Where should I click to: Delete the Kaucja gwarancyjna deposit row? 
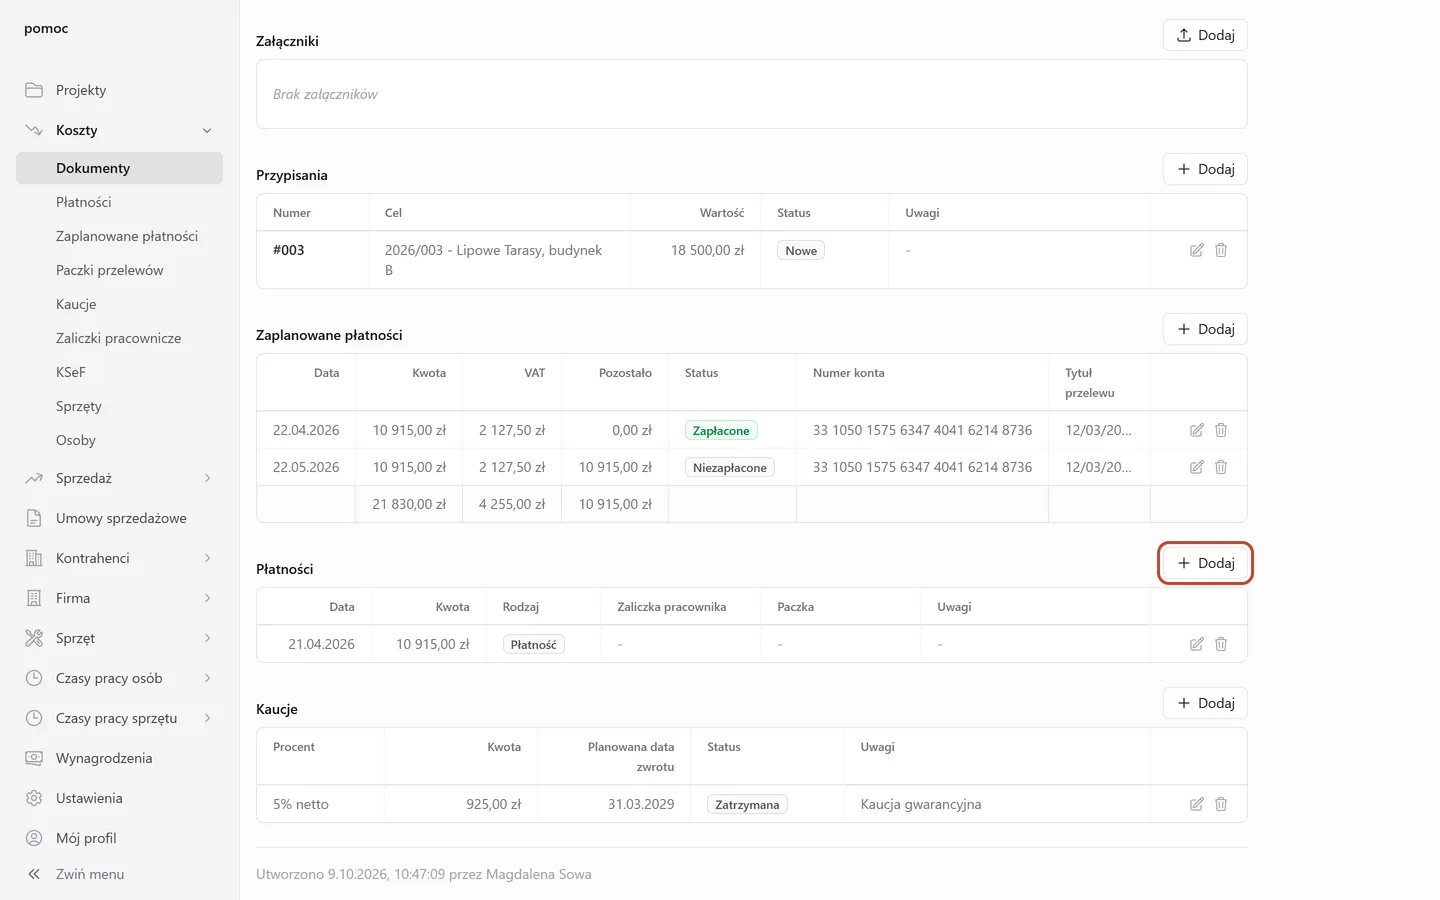(x=1221, y=804)
